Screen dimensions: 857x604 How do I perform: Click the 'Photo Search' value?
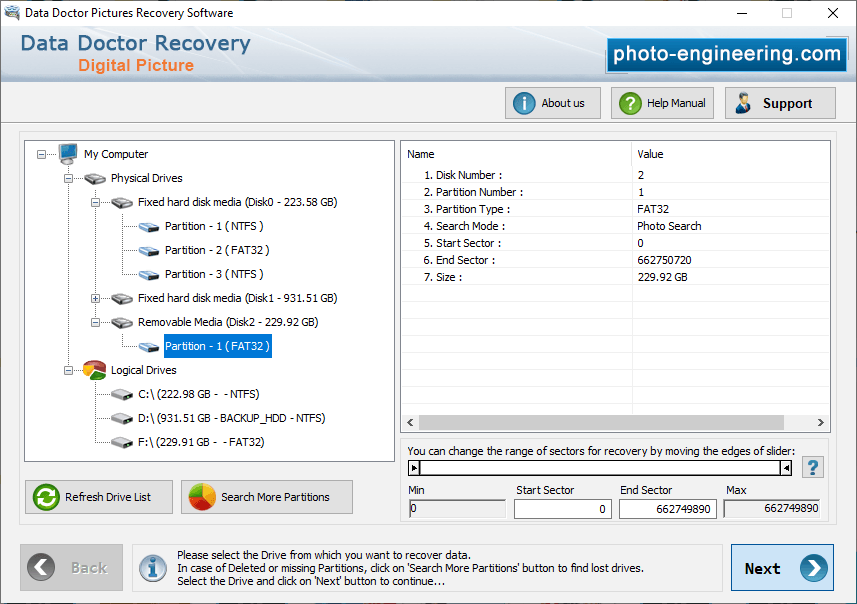coord(669,226)
